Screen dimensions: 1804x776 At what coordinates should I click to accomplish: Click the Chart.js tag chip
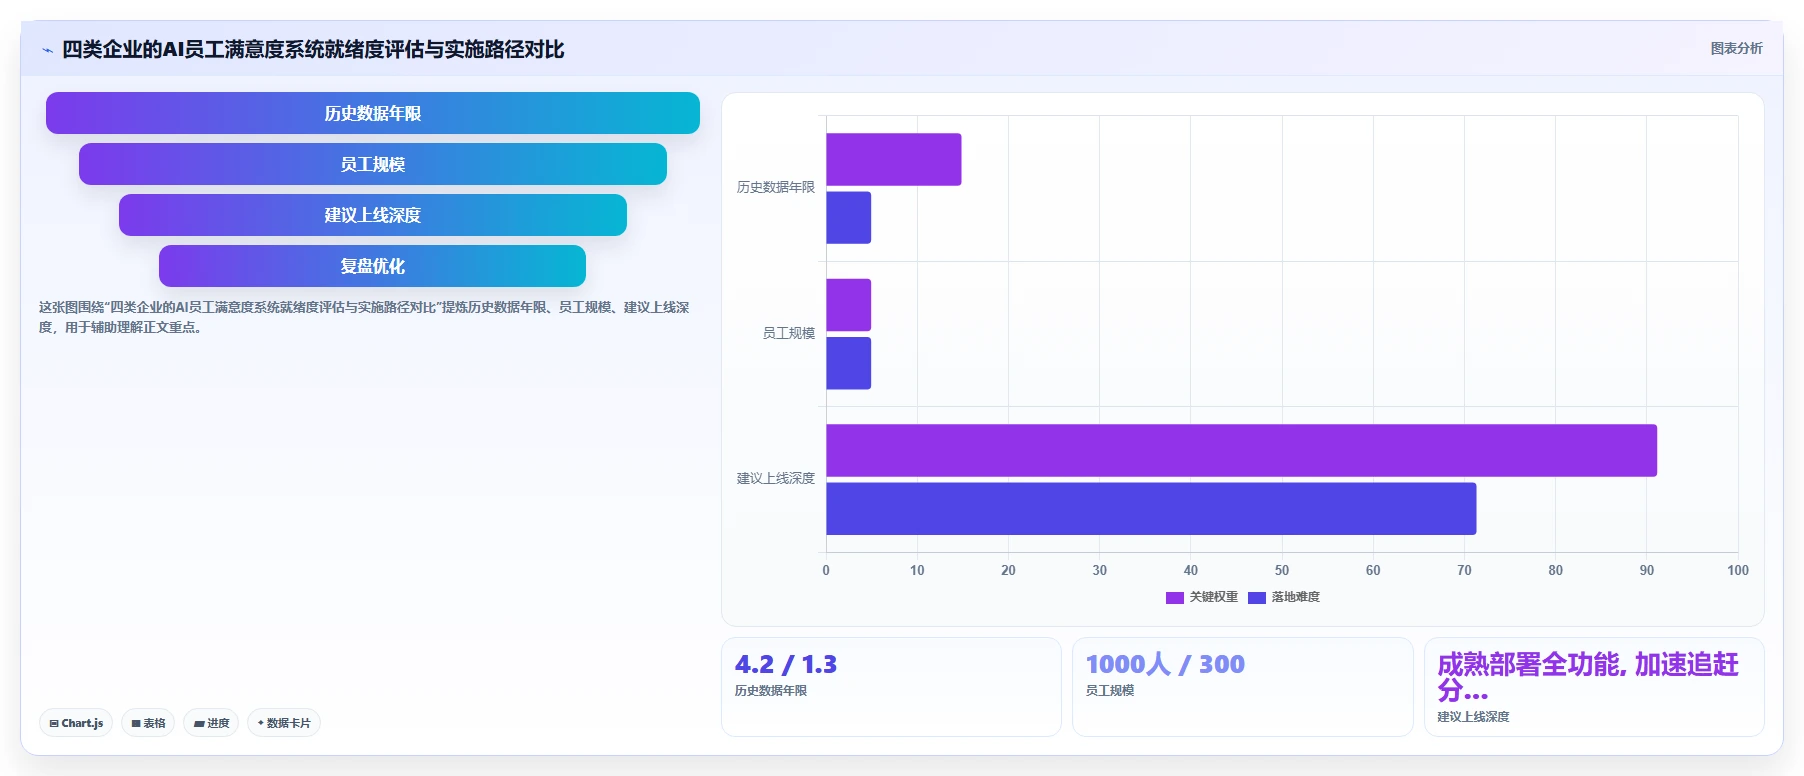tap(76, 723)
